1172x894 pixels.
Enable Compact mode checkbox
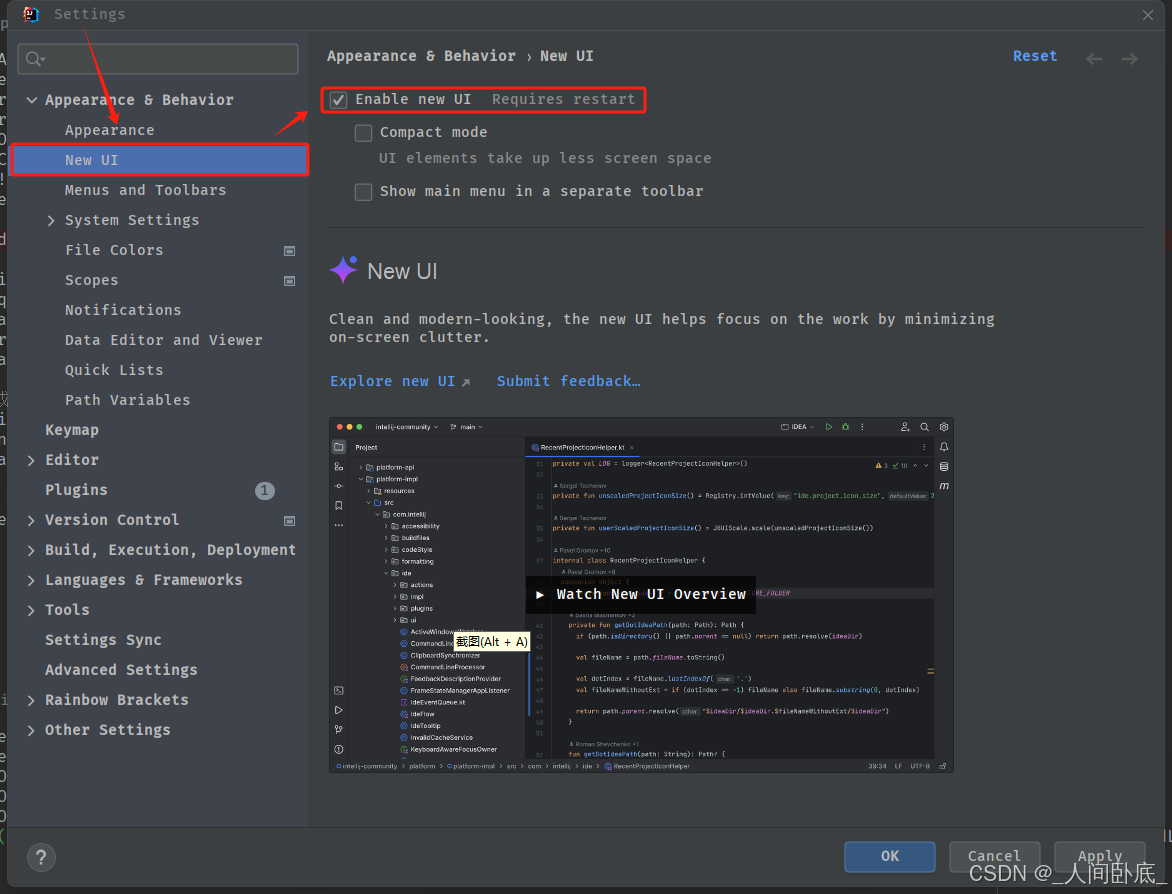click(363, 133)
